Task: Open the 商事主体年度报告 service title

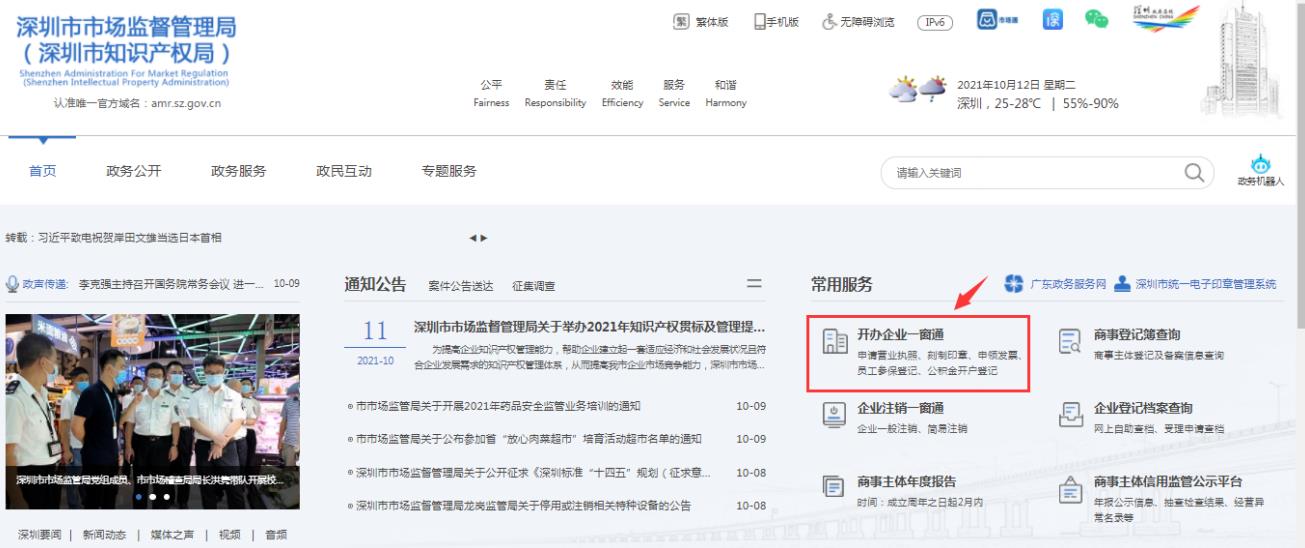Action: [x=907, y=481]
